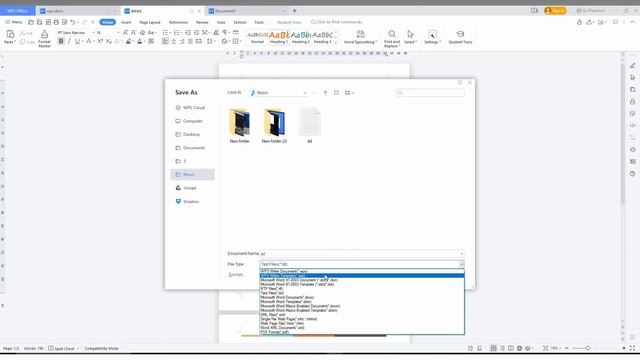Choose Word XML Document (*.xml) file type

click(x=362, y=328)
